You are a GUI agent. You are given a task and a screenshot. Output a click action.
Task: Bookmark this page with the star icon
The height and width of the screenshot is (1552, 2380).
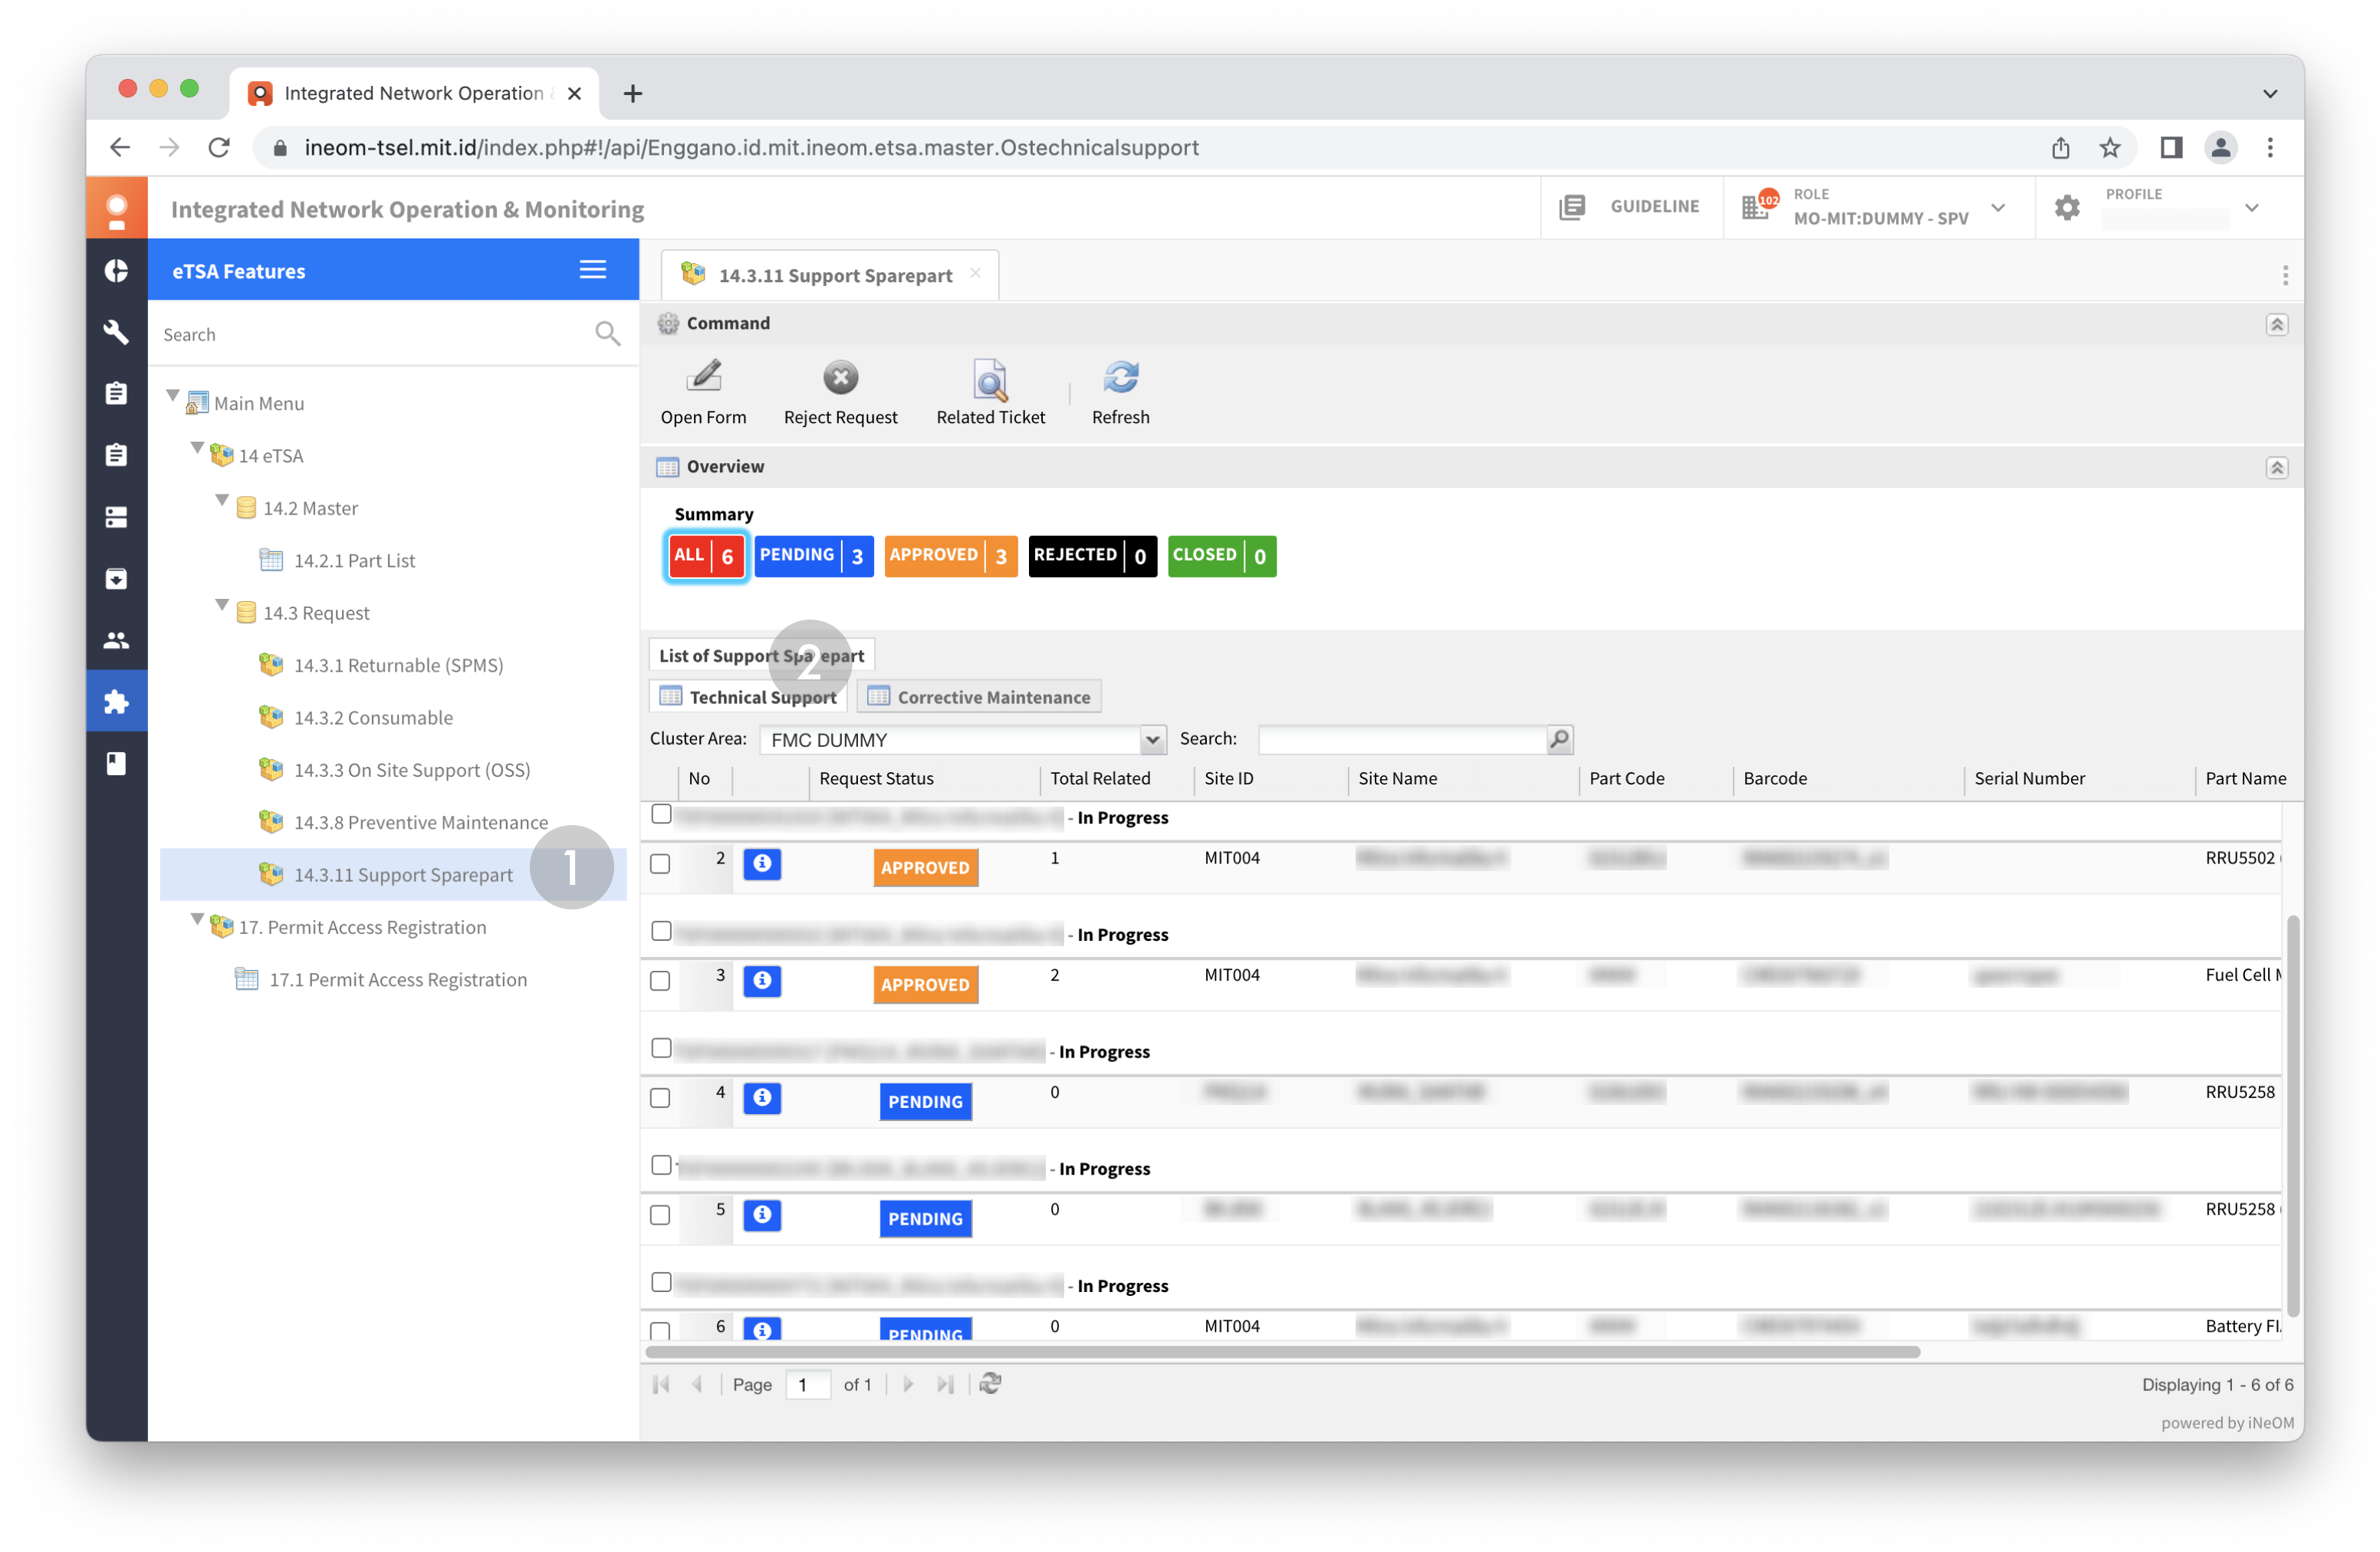(2110, 148)
